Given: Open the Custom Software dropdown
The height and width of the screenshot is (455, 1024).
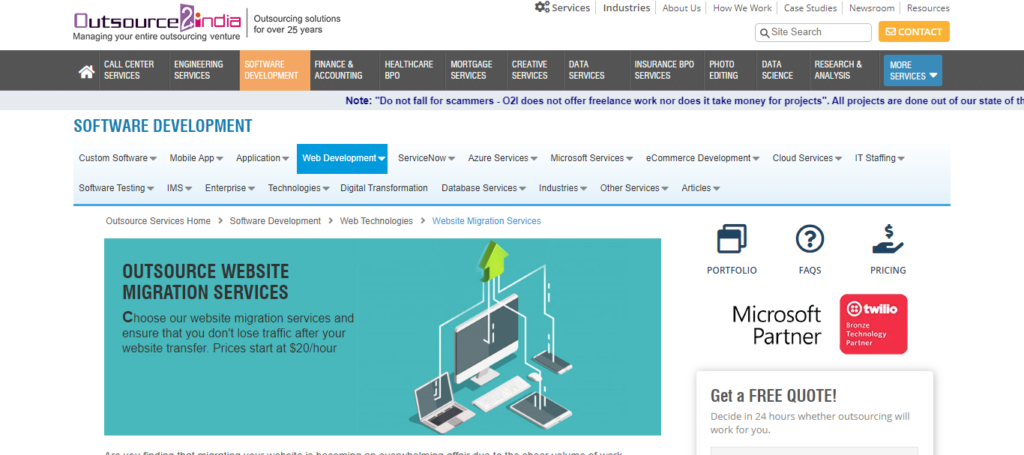Looking at the screenshot, I should (x=117, y=158).
